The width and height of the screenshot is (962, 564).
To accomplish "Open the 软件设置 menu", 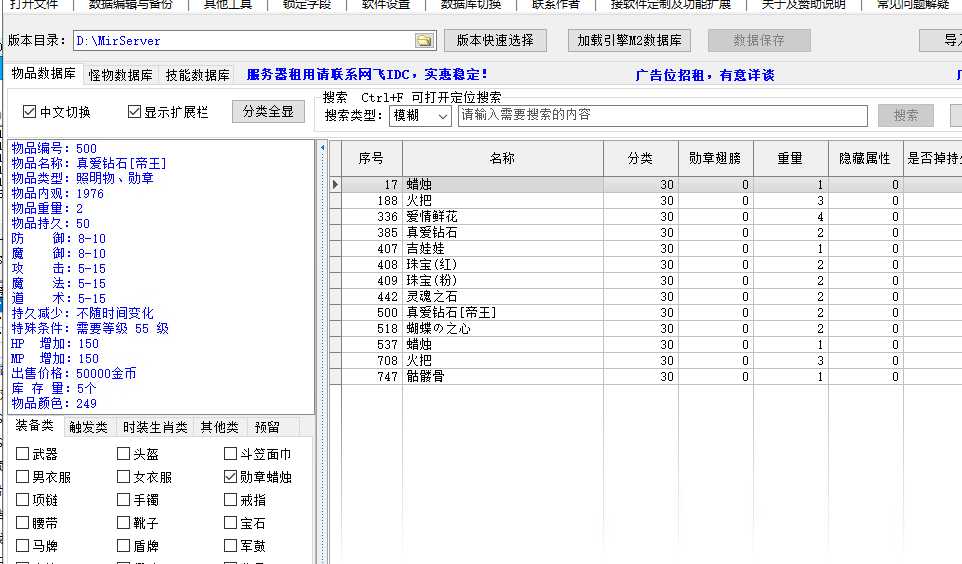I will (x=385, y=4).
